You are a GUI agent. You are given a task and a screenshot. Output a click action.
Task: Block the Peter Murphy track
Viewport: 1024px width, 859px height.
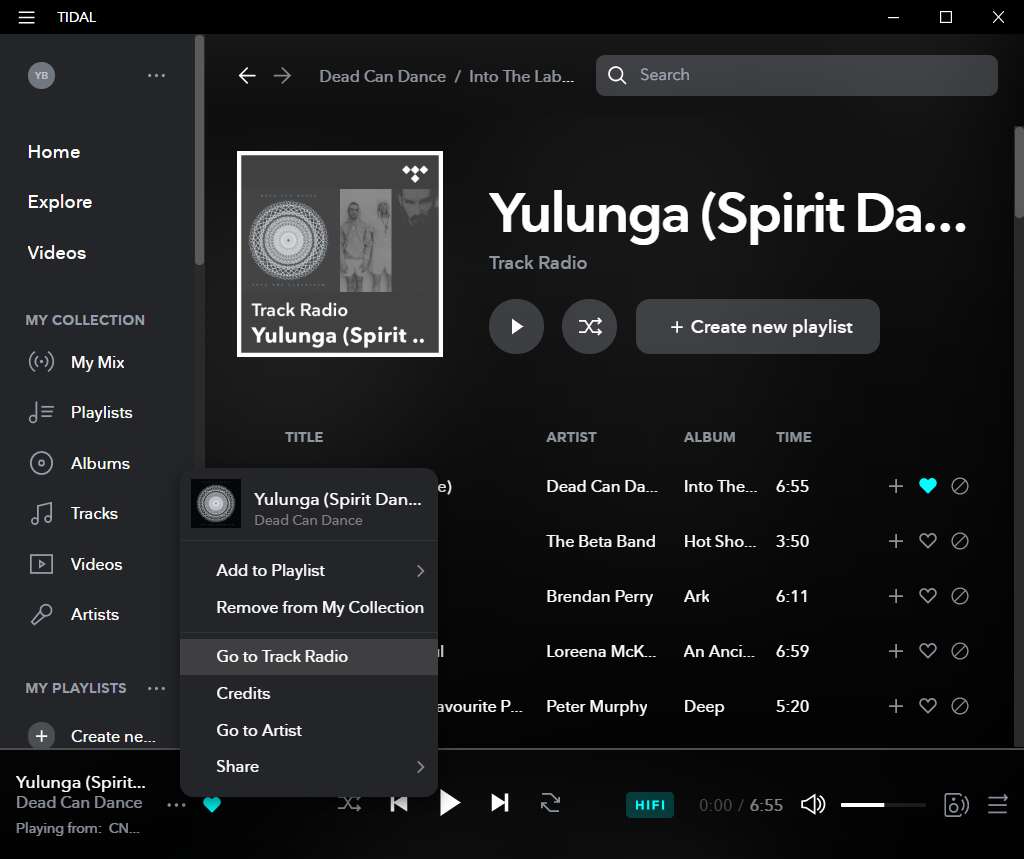959,705
